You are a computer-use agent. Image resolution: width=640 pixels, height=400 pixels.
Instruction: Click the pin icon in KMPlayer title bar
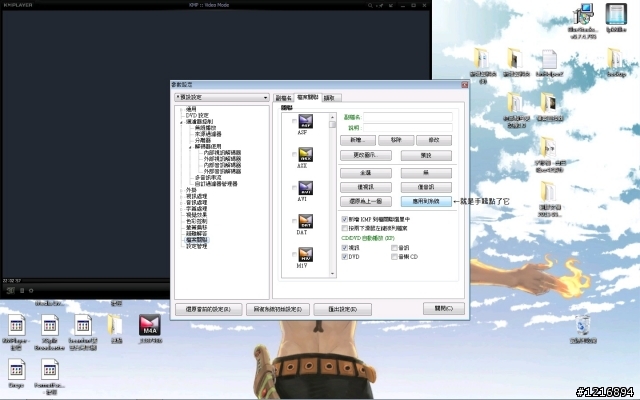coord(381,5)
